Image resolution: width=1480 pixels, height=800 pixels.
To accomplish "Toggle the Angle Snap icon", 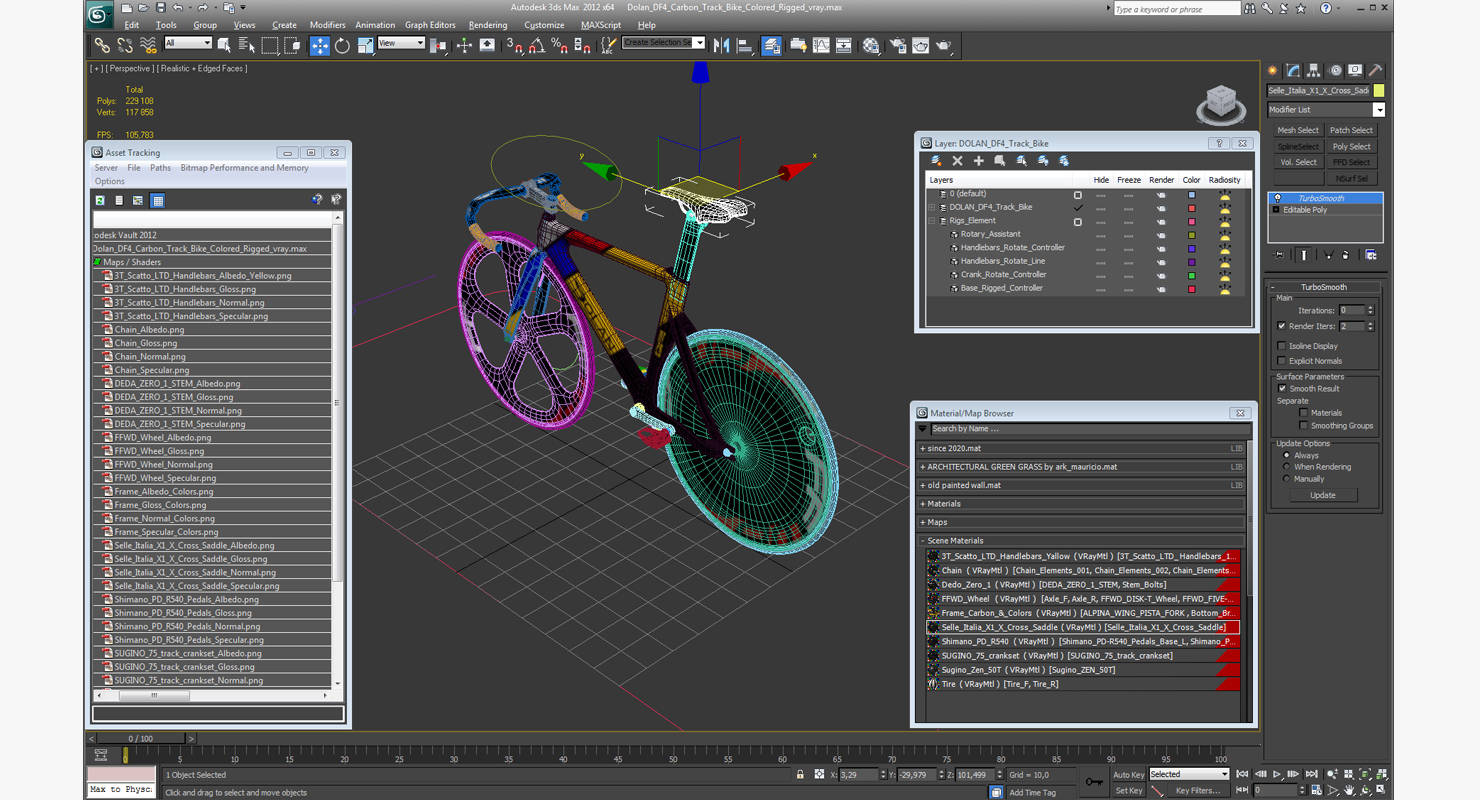I will tap(537, 45).
